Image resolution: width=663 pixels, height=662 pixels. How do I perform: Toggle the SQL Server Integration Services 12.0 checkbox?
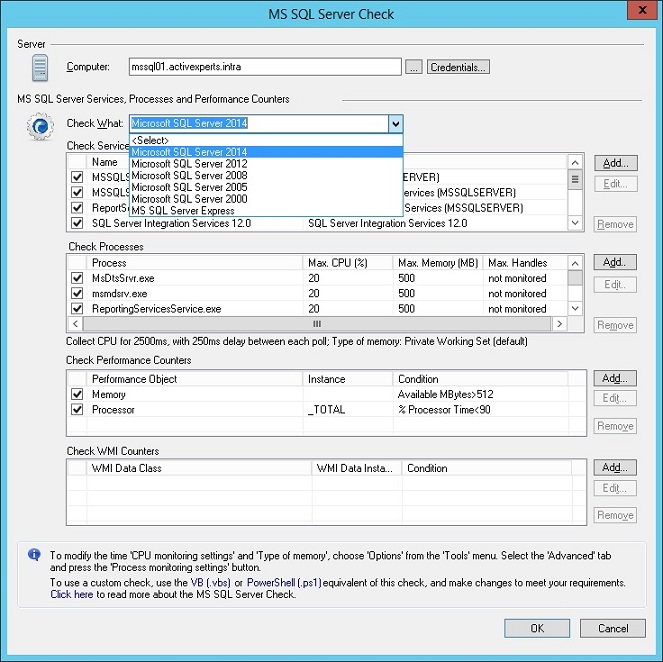point(77,223)
